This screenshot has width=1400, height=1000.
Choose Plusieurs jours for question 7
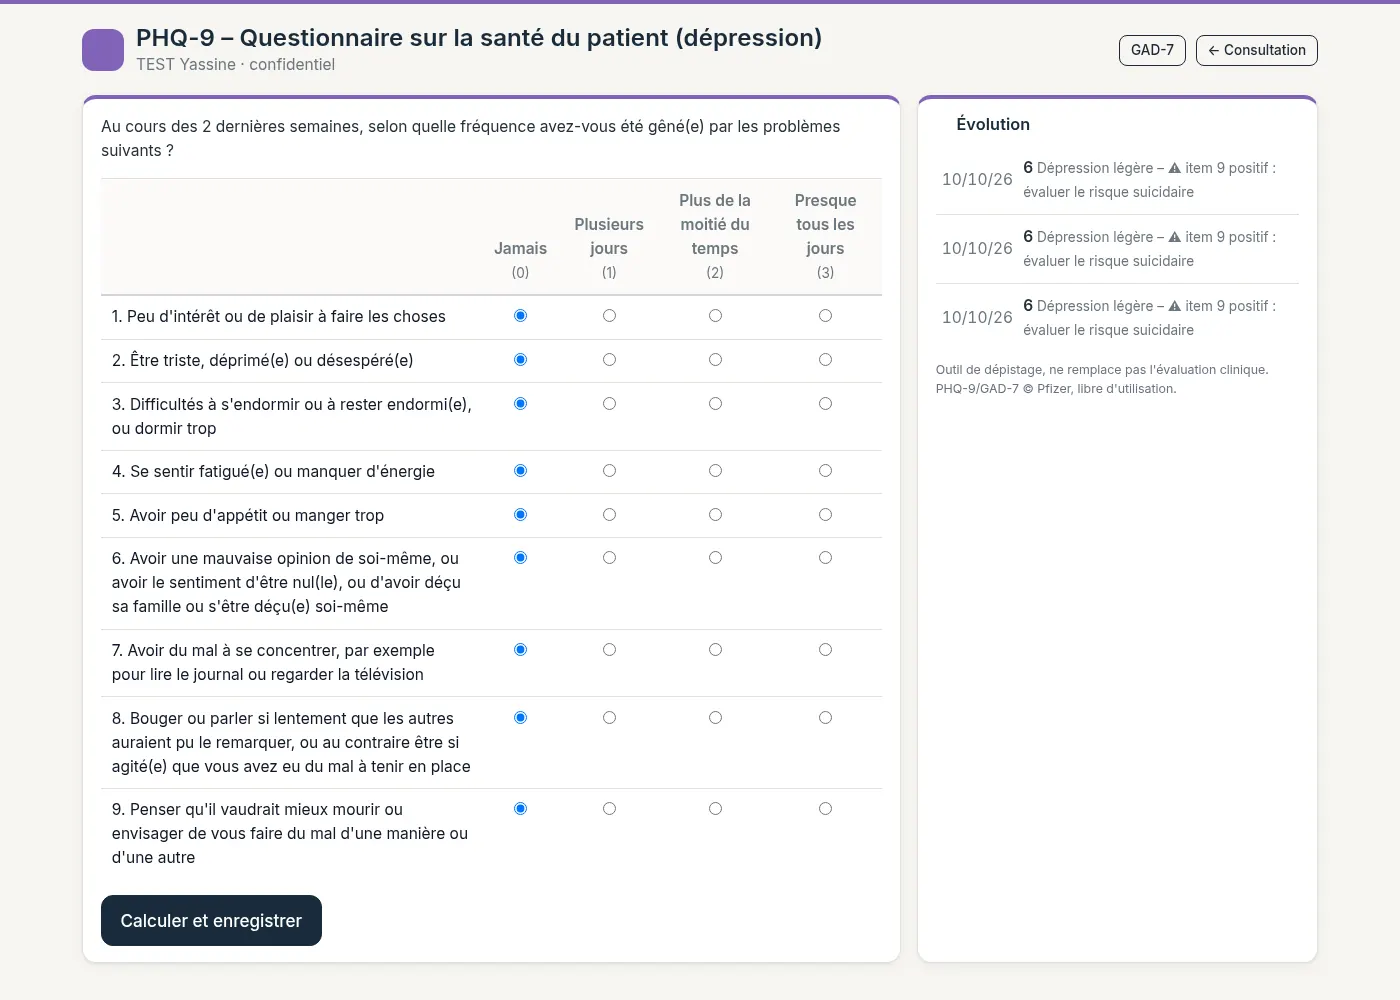609,650
